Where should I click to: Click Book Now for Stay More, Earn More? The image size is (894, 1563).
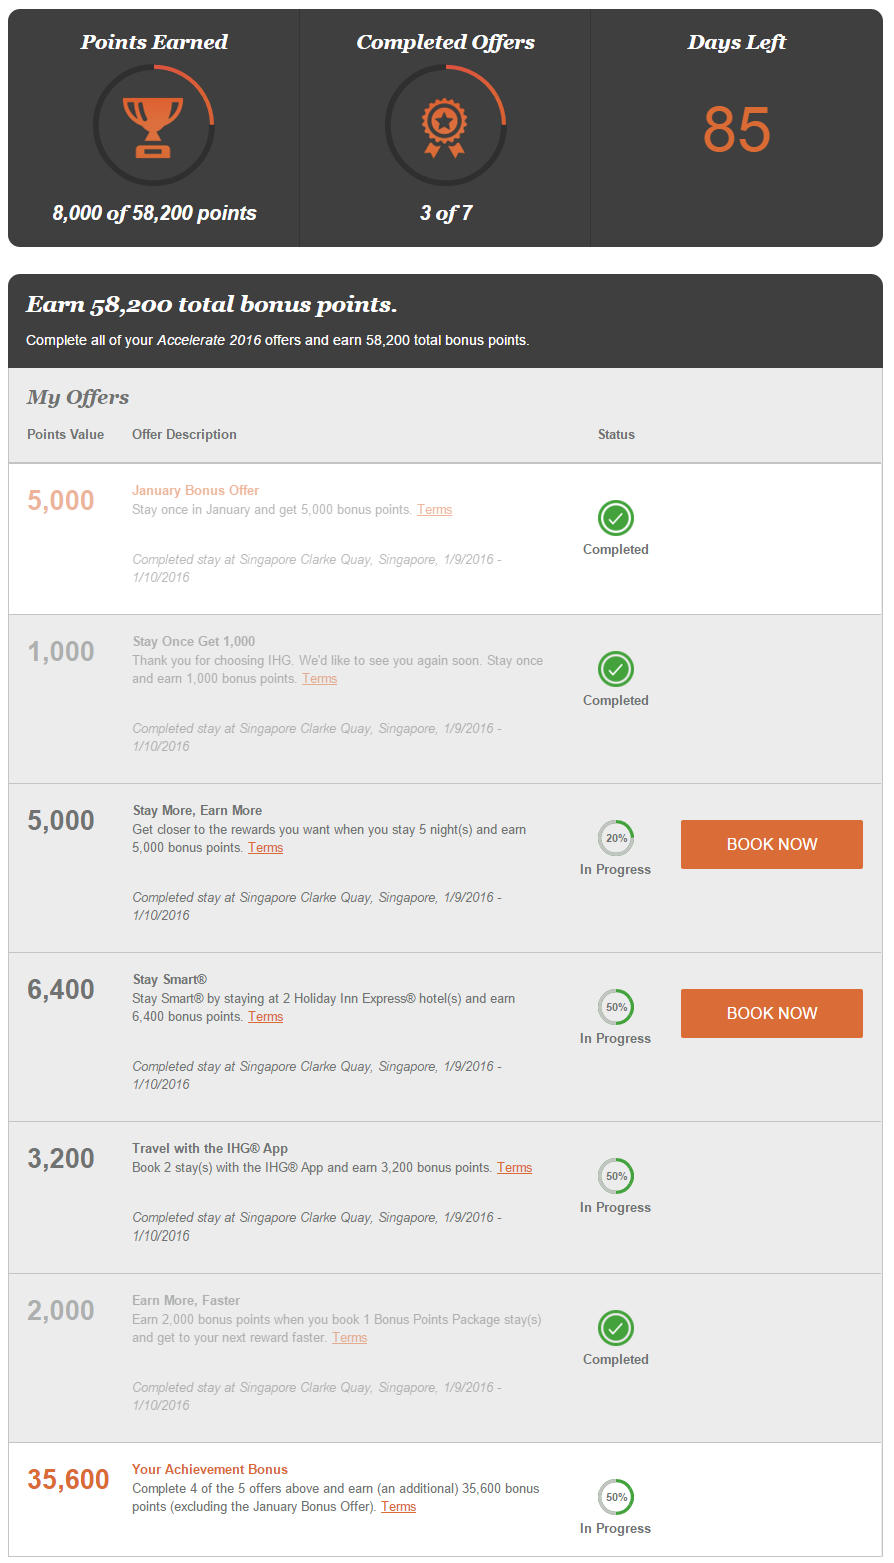click(772, 844)
